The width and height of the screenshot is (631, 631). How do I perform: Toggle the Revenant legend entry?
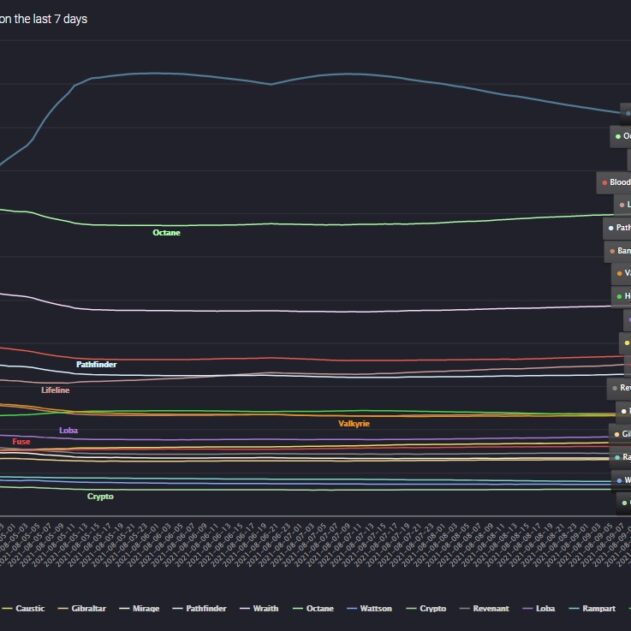pos(484,608)
